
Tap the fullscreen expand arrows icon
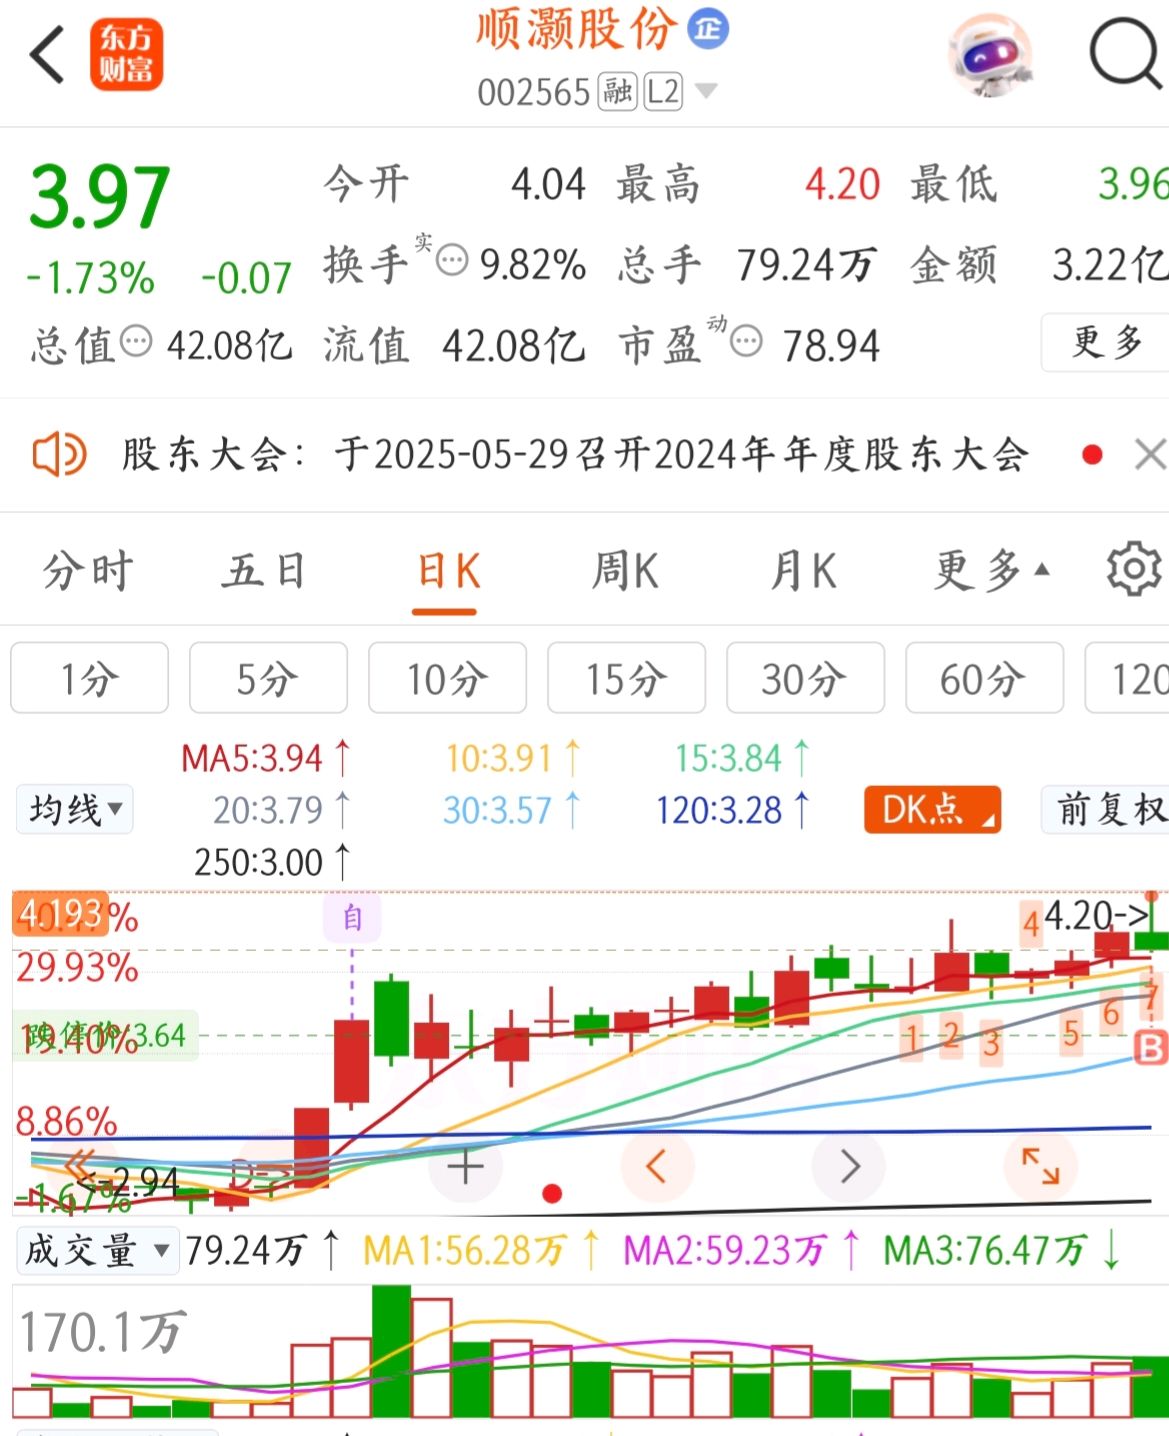(1040, 1166)
